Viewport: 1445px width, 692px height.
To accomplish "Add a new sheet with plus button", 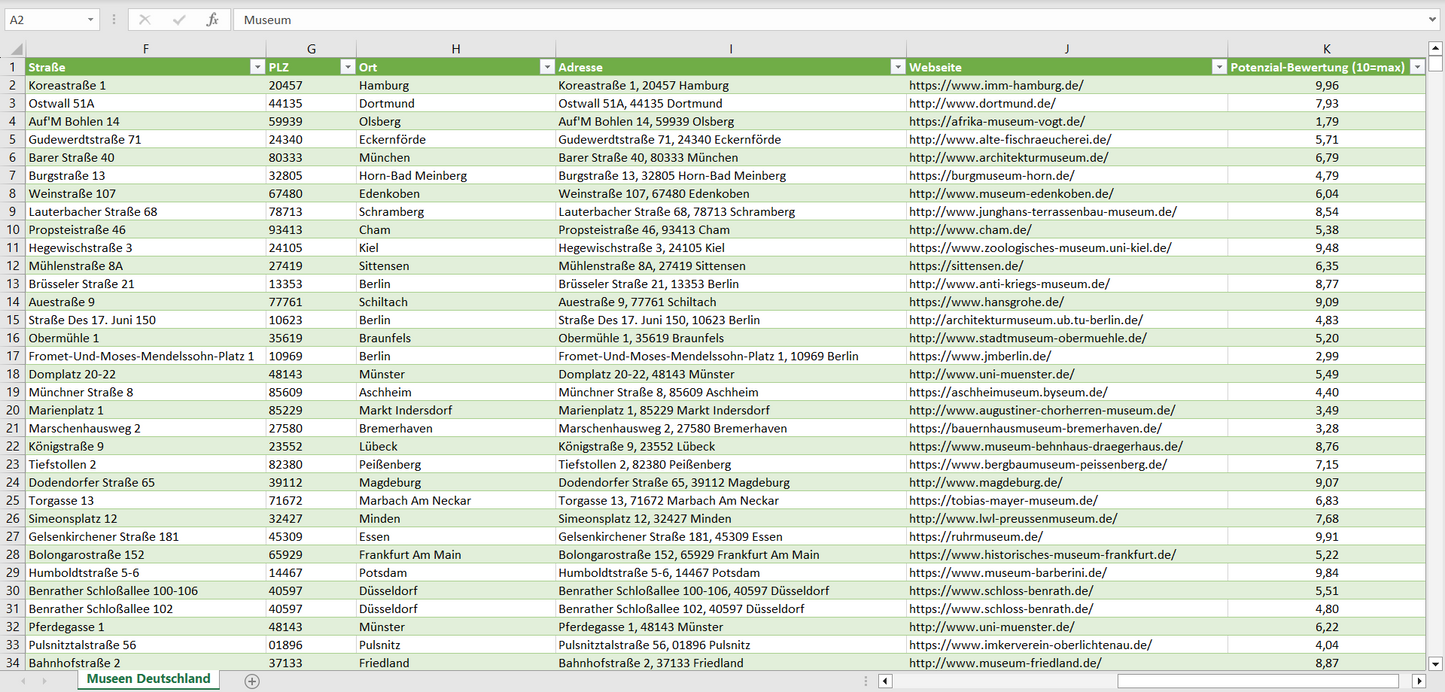I will pos(252,681).
